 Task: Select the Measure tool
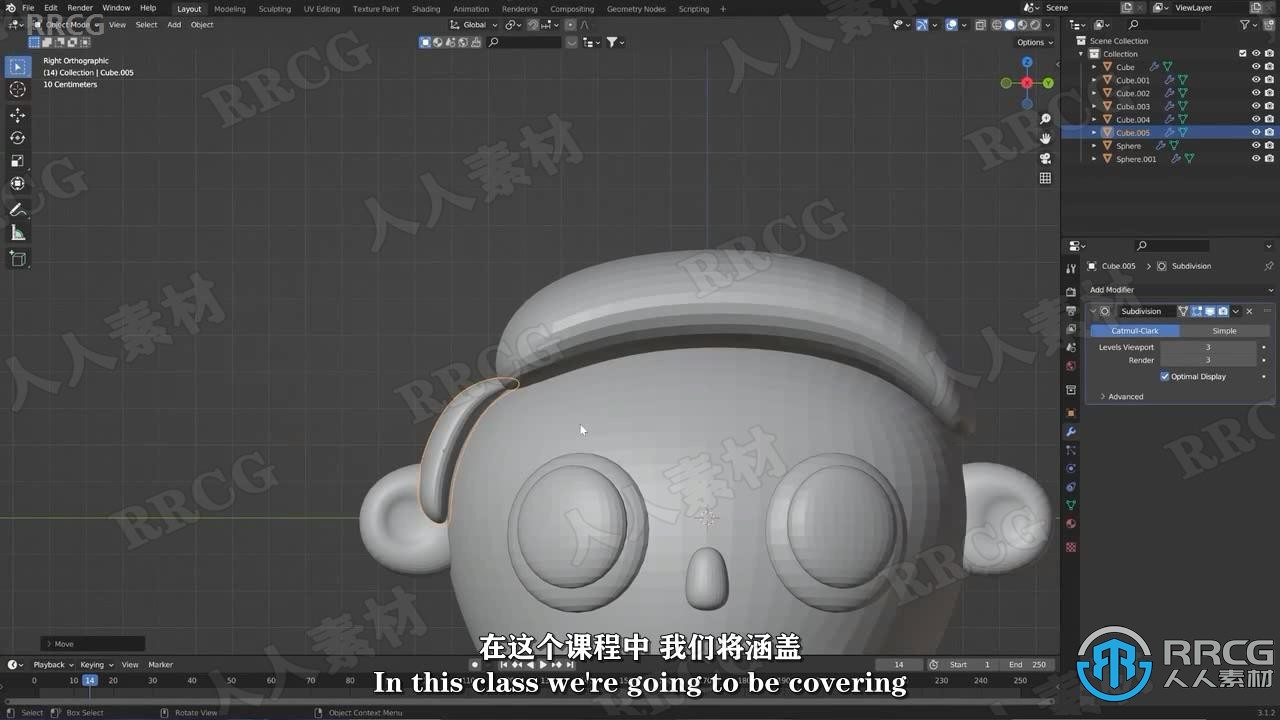tap(18, 233)
